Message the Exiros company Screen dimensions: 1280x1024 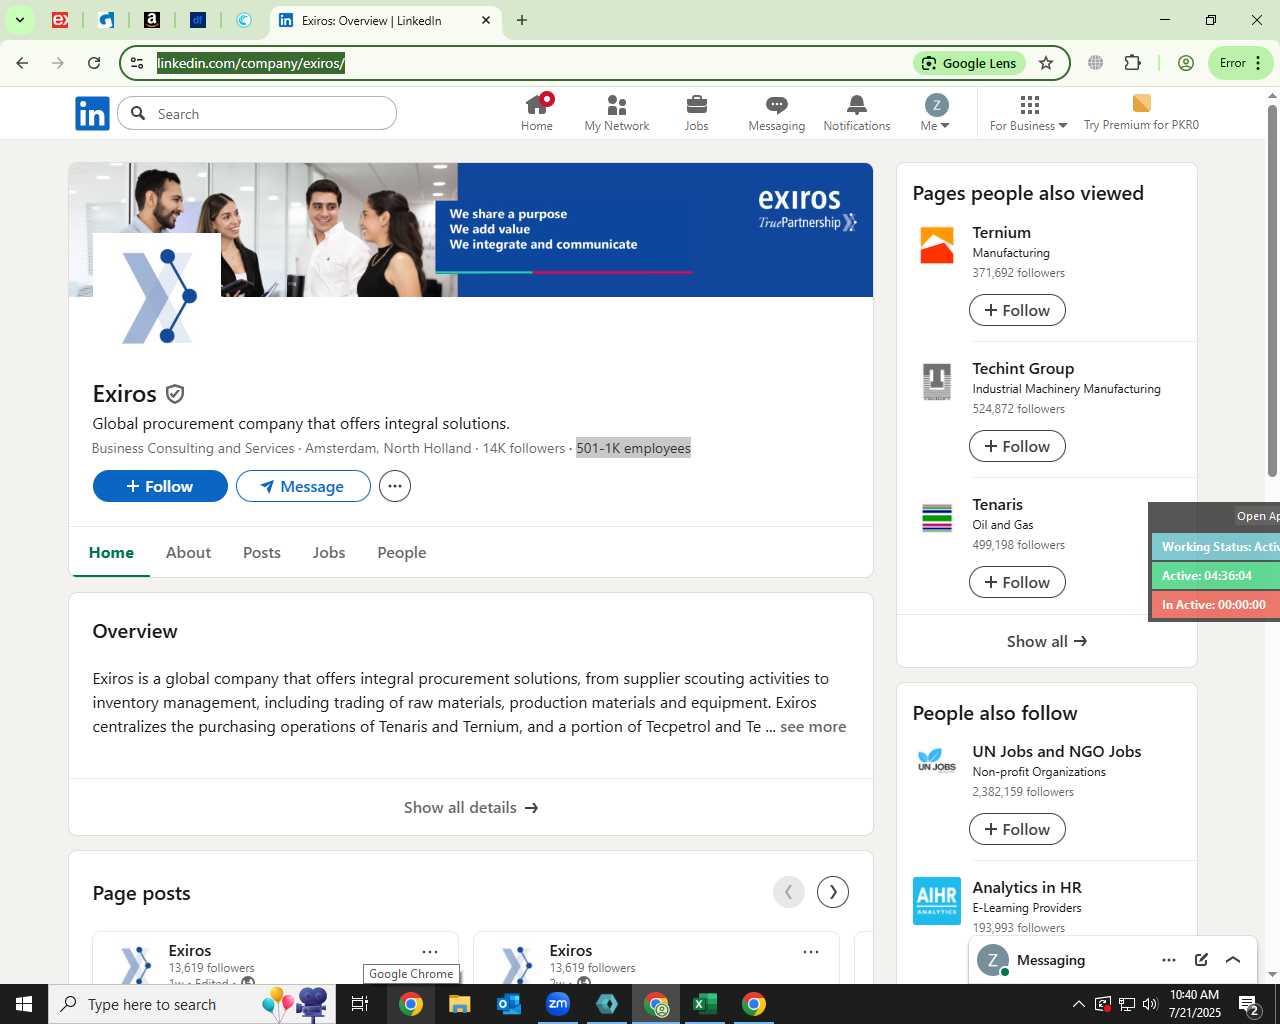point(303,486)
